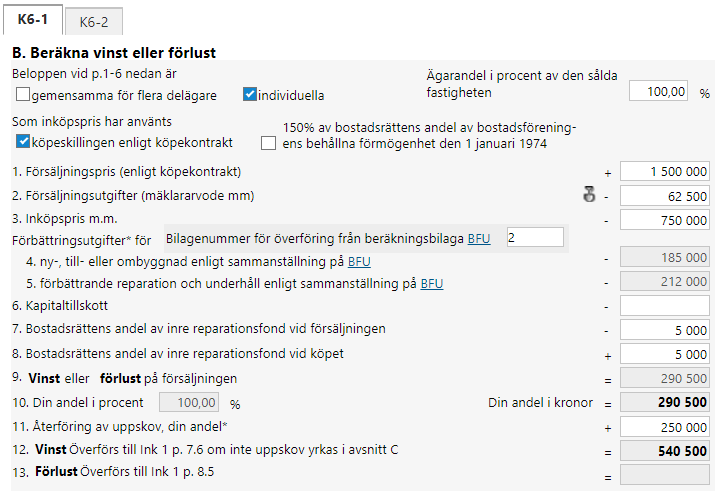Edit Försäljningspris field showing 1 500 000
Viewport: 717px width, 491px height.
[x=665, y=171]
